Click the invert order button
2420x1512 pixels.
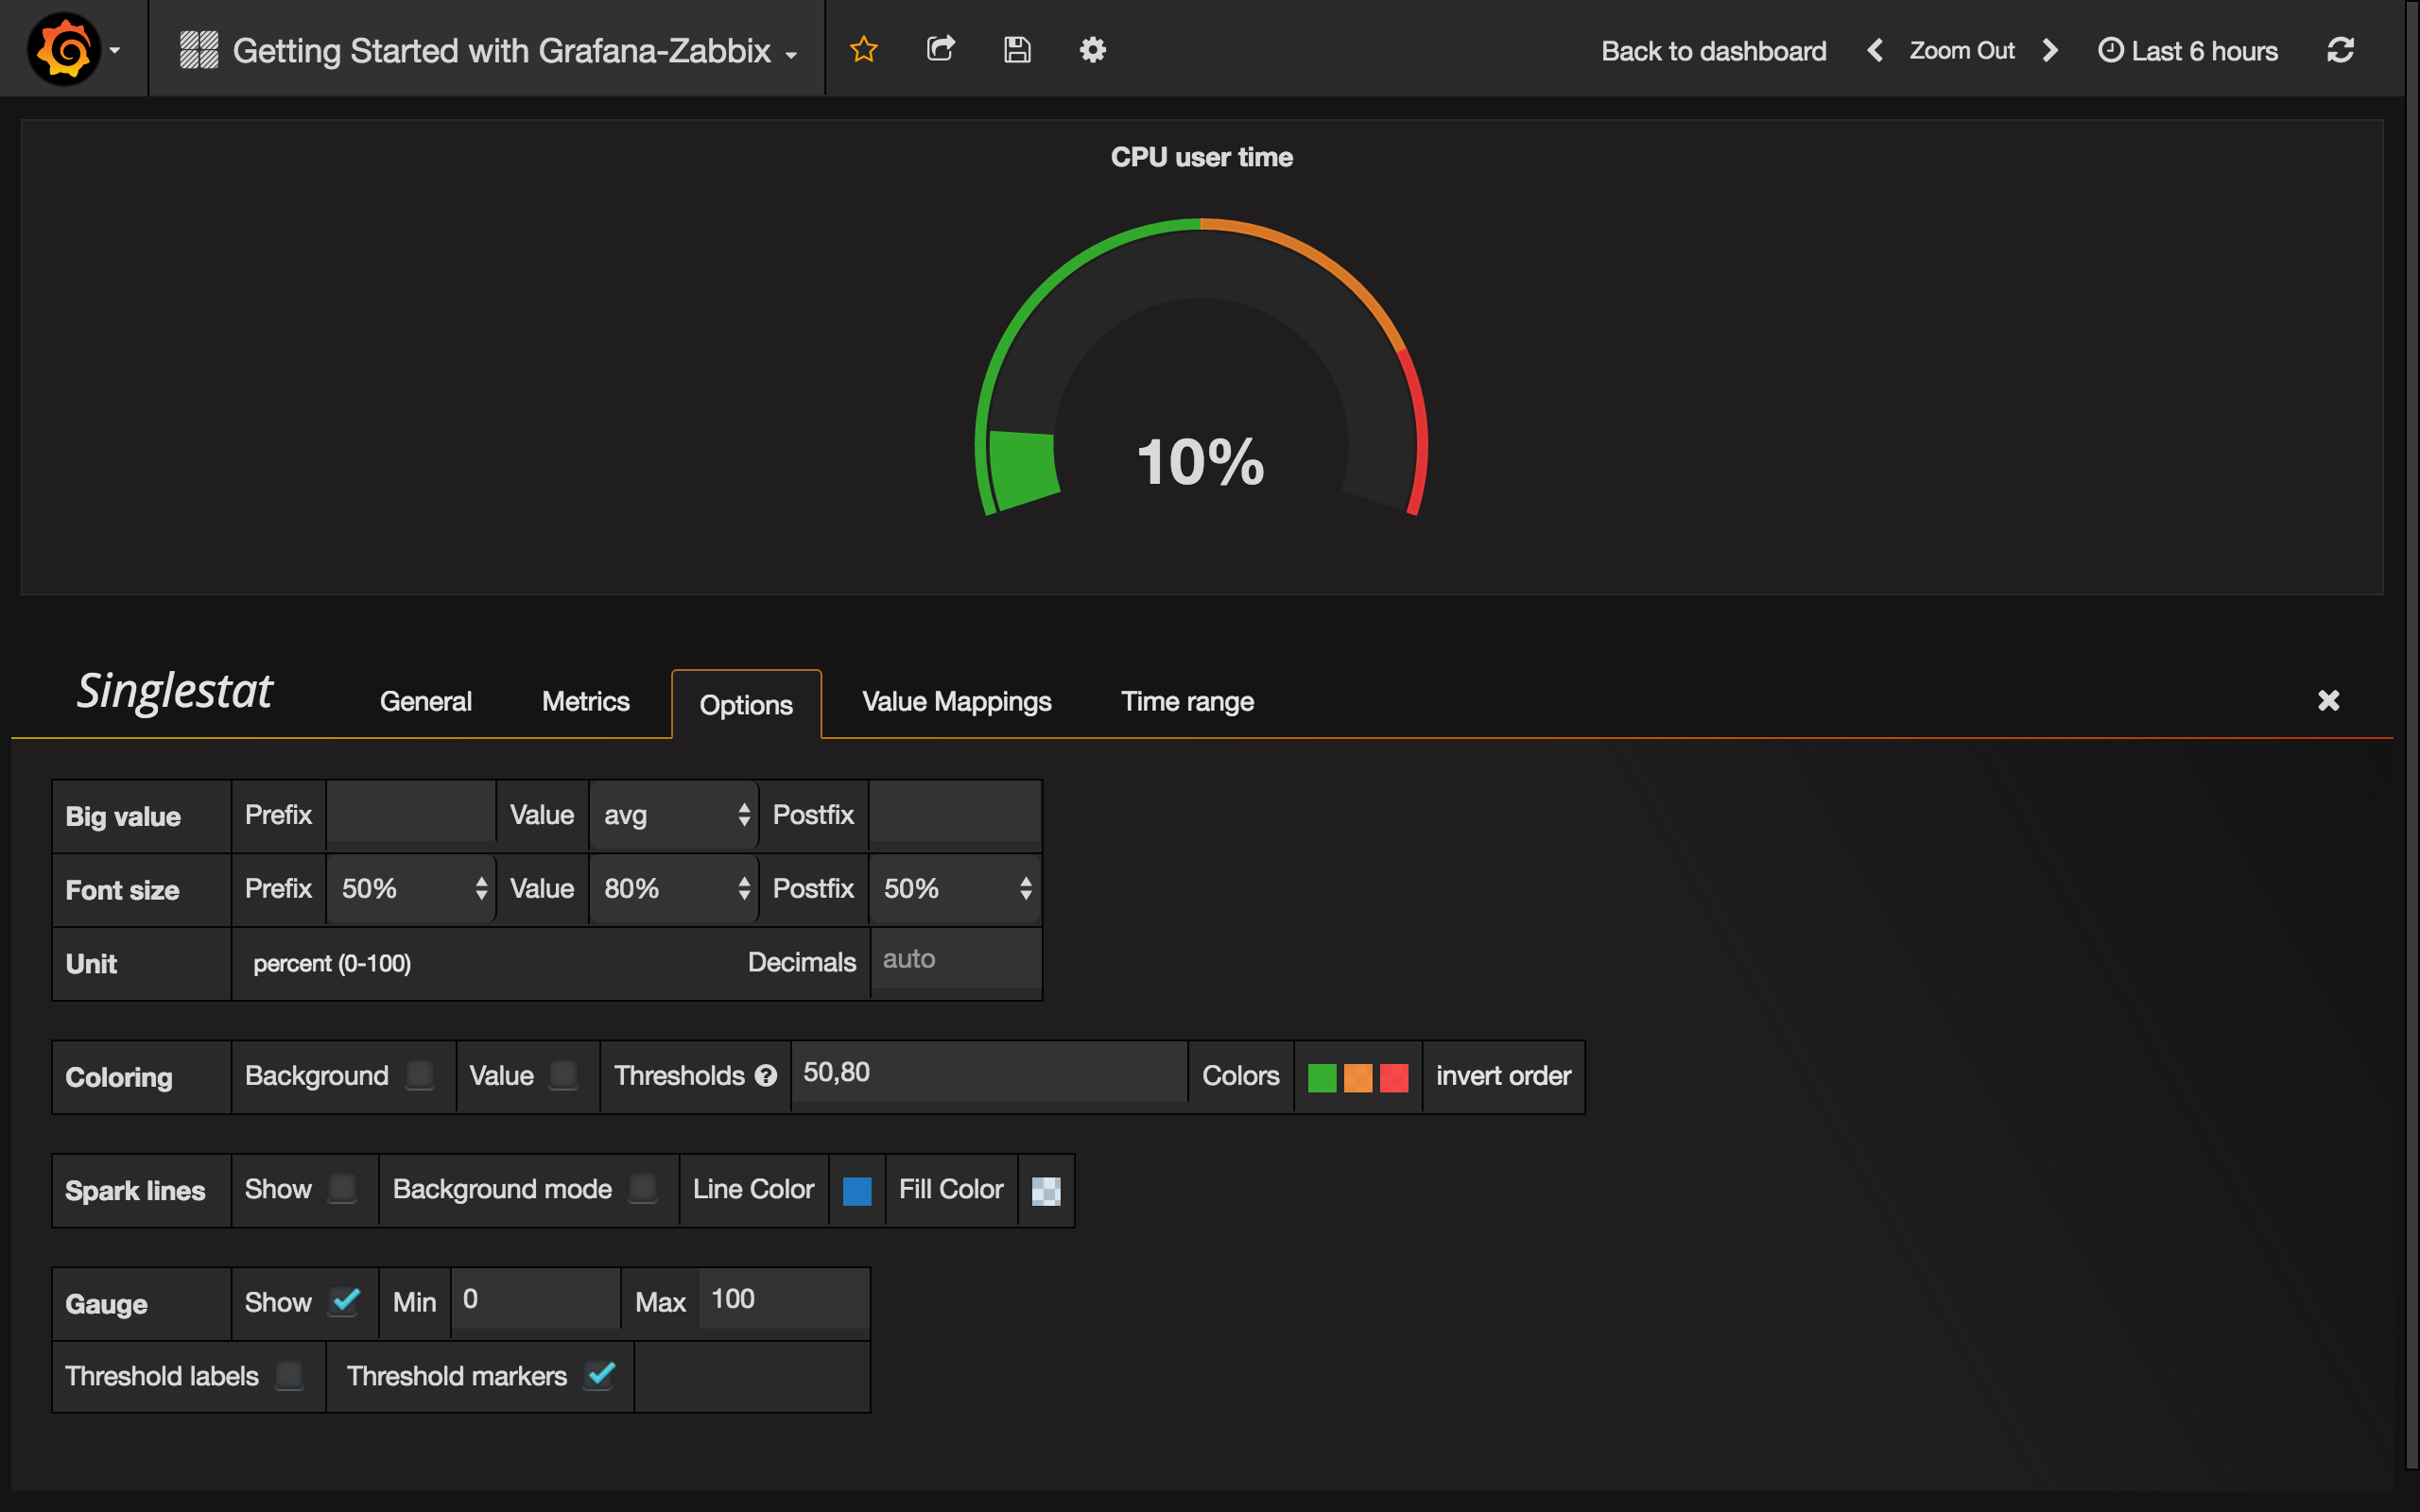[1503, 1076]
